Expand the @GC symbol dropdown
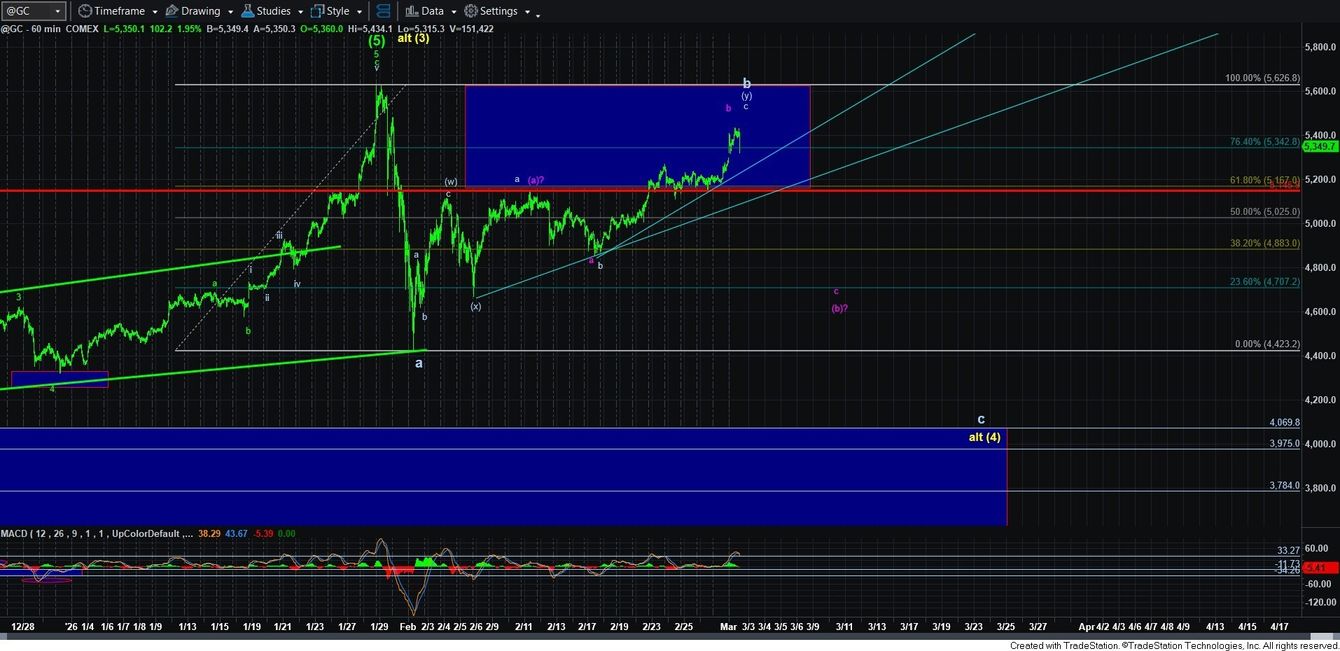 coord(58,11)
